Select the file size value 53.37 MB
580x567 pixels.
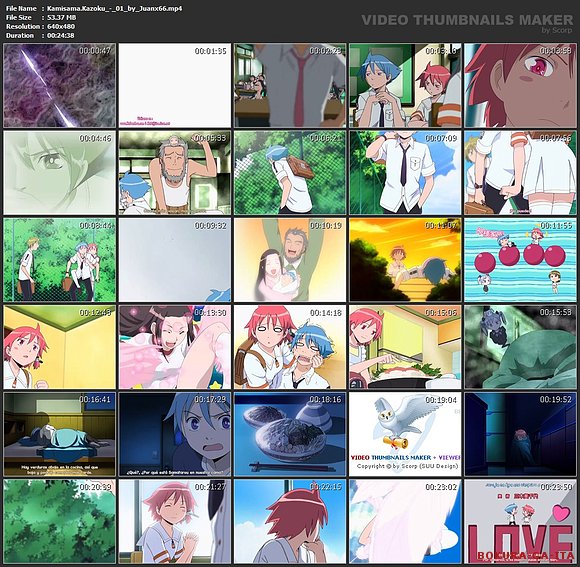point(62,17)
